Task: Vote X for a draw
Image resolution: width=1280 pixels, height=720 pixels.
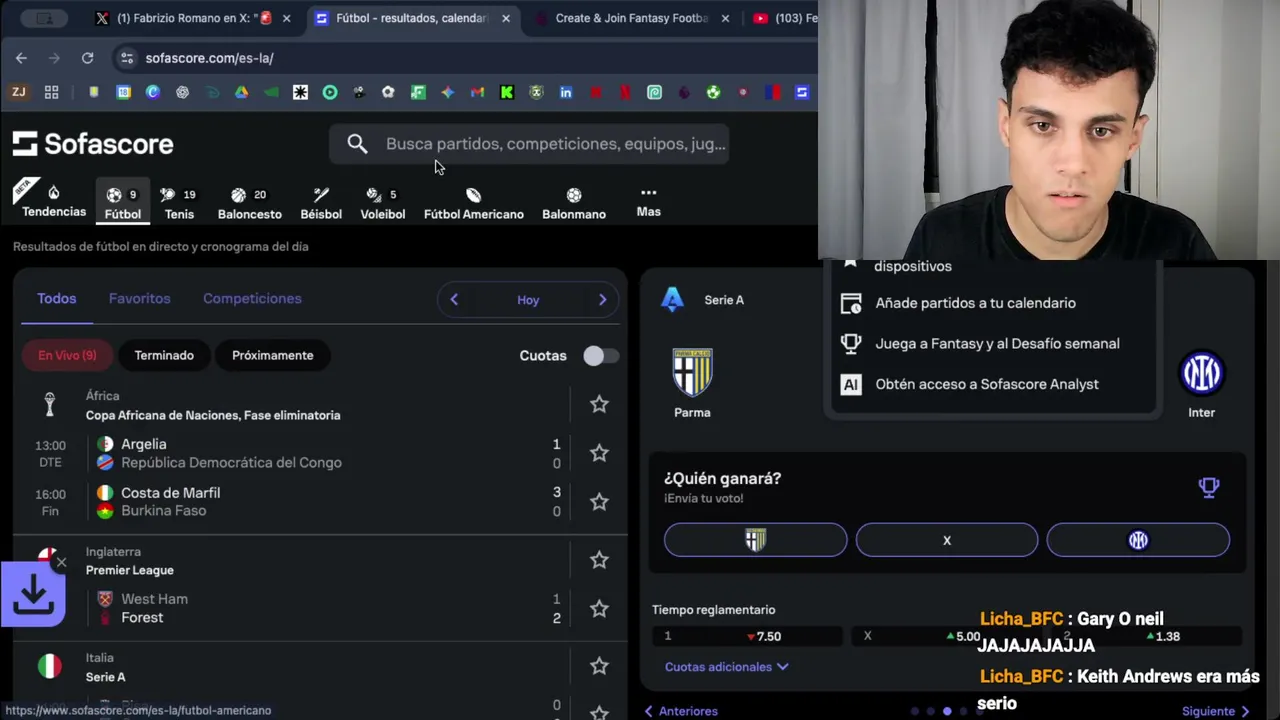Action: click(x=946, y=540)
